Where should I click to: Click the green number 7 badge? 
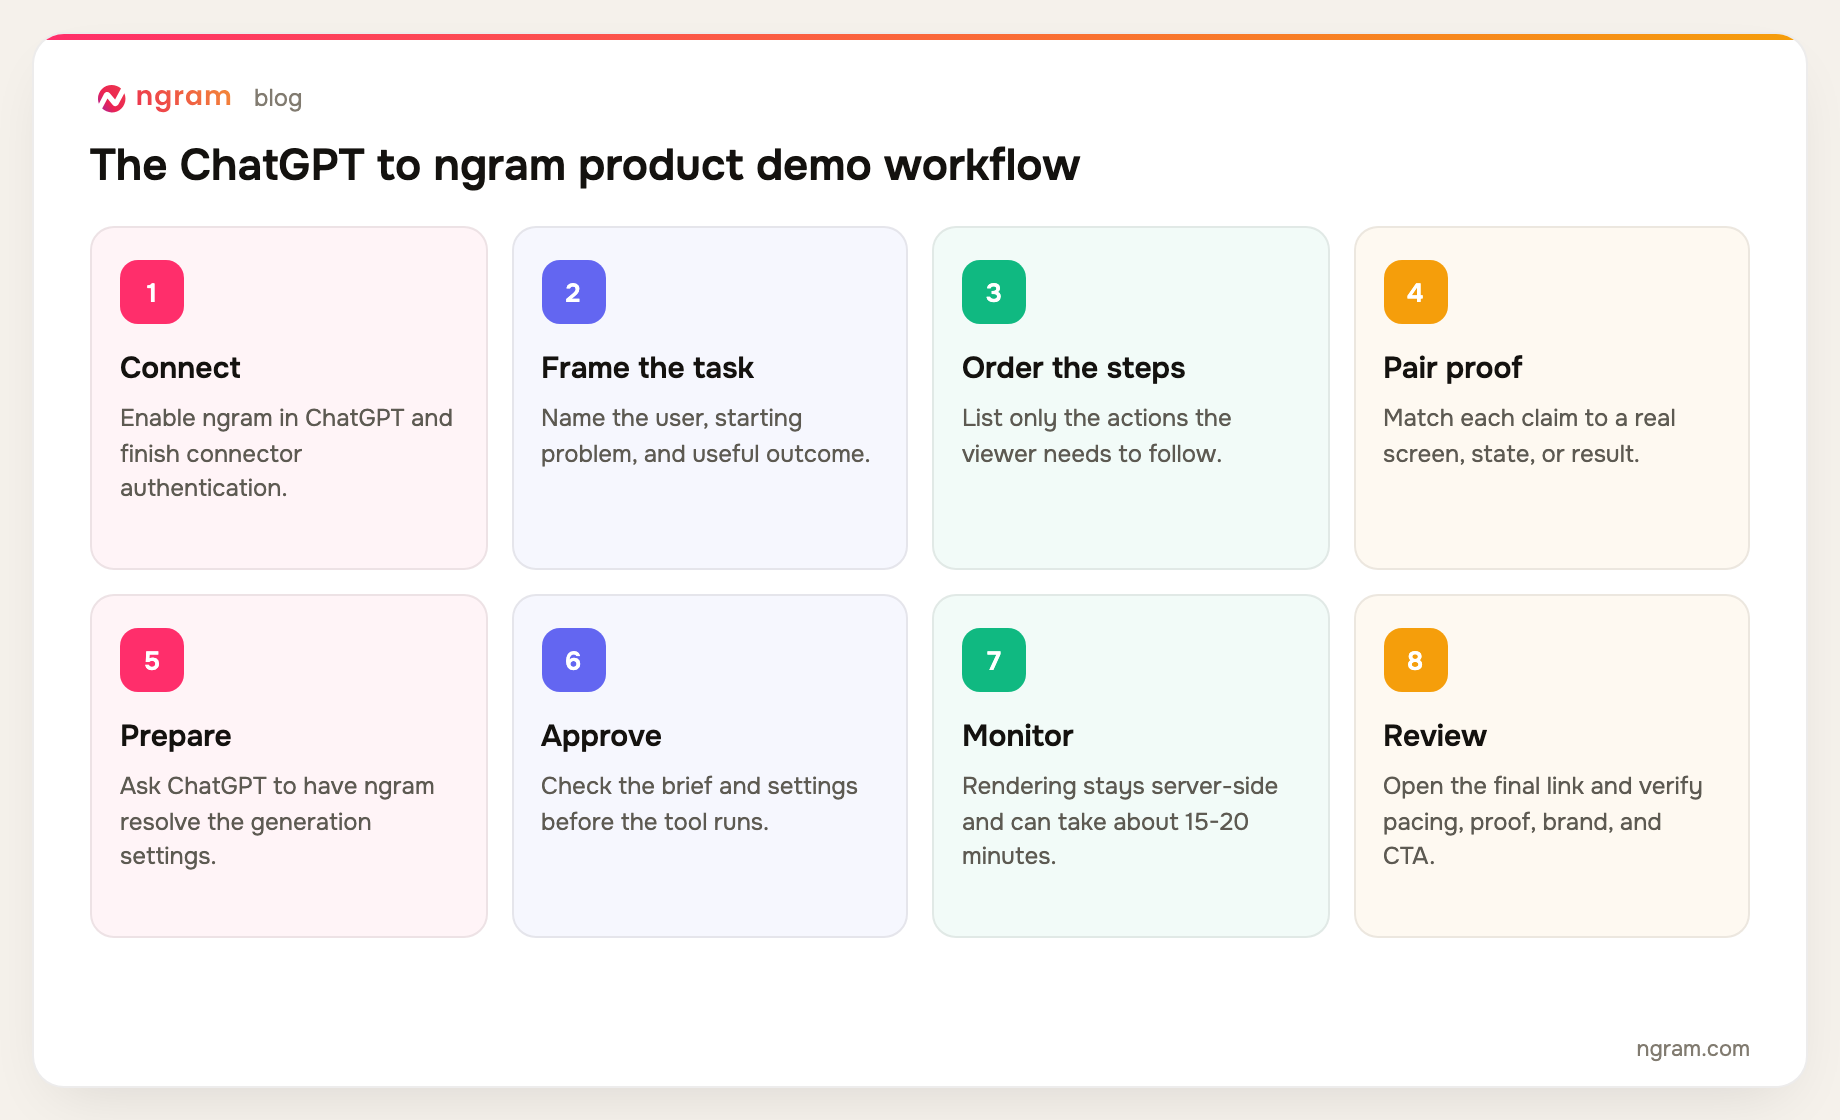click(994, 660)
